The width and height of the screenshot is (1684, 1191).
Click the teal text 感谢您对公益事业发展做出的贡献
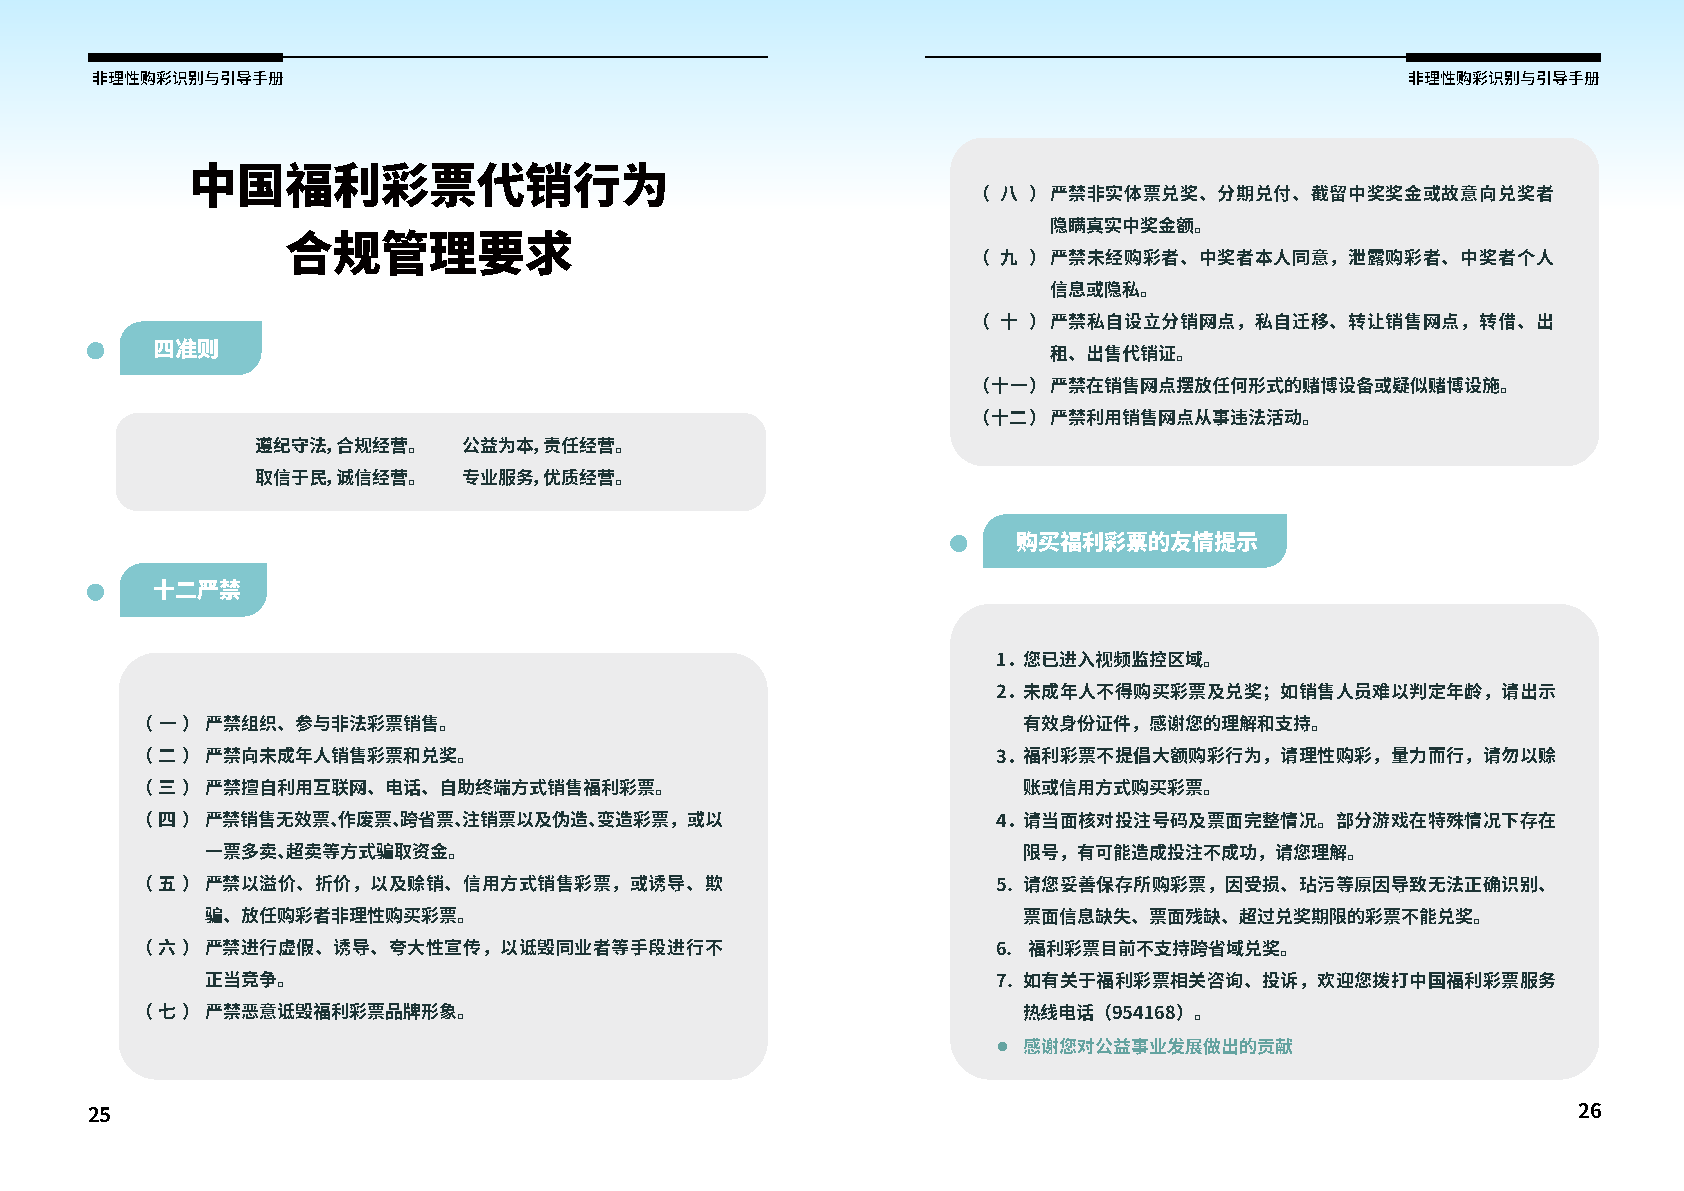[1157, 1046]
